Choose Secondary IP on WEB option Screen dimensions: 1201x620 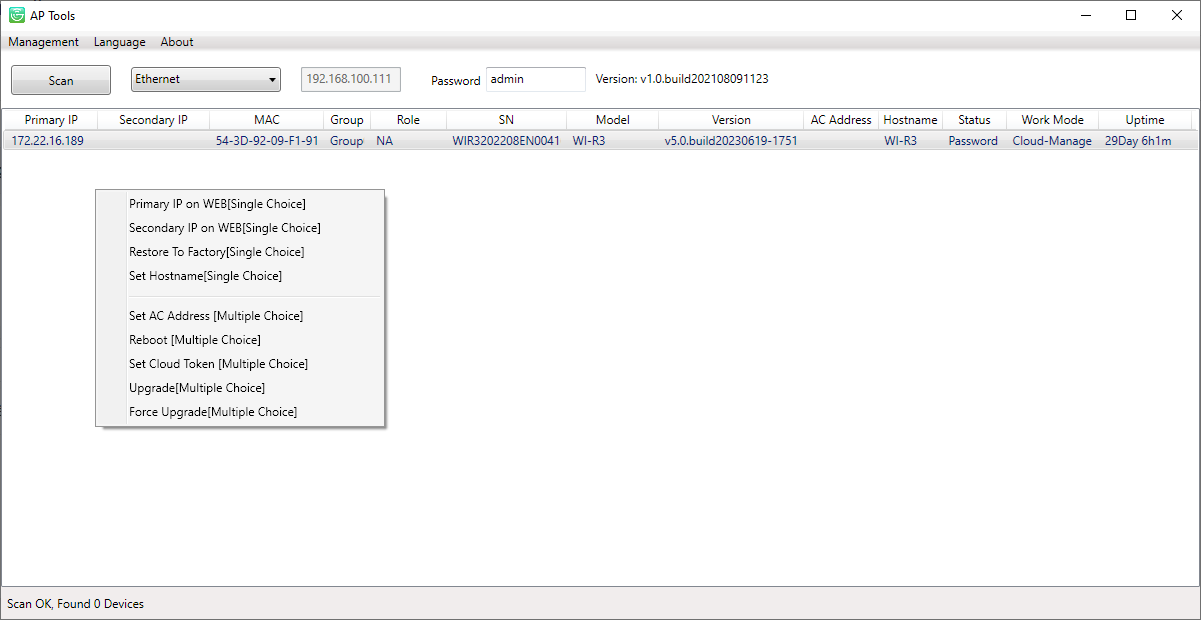[x=224, y=228]
